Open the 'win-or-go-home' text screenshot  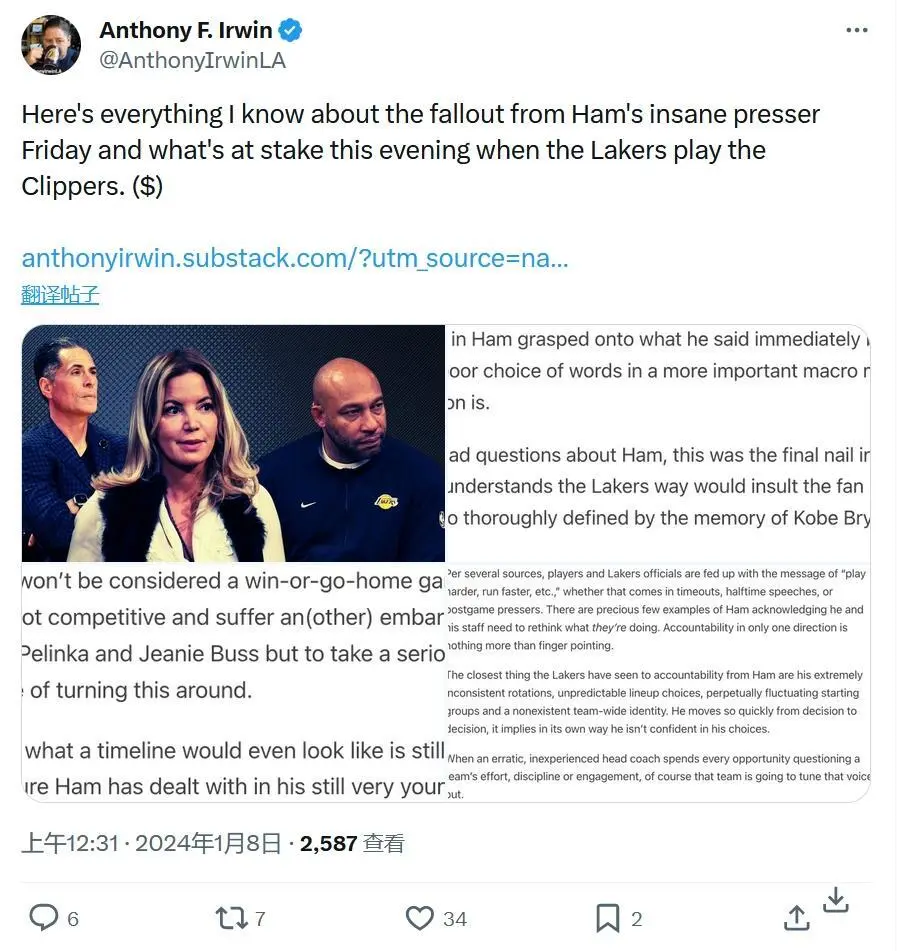coord(233,683)
